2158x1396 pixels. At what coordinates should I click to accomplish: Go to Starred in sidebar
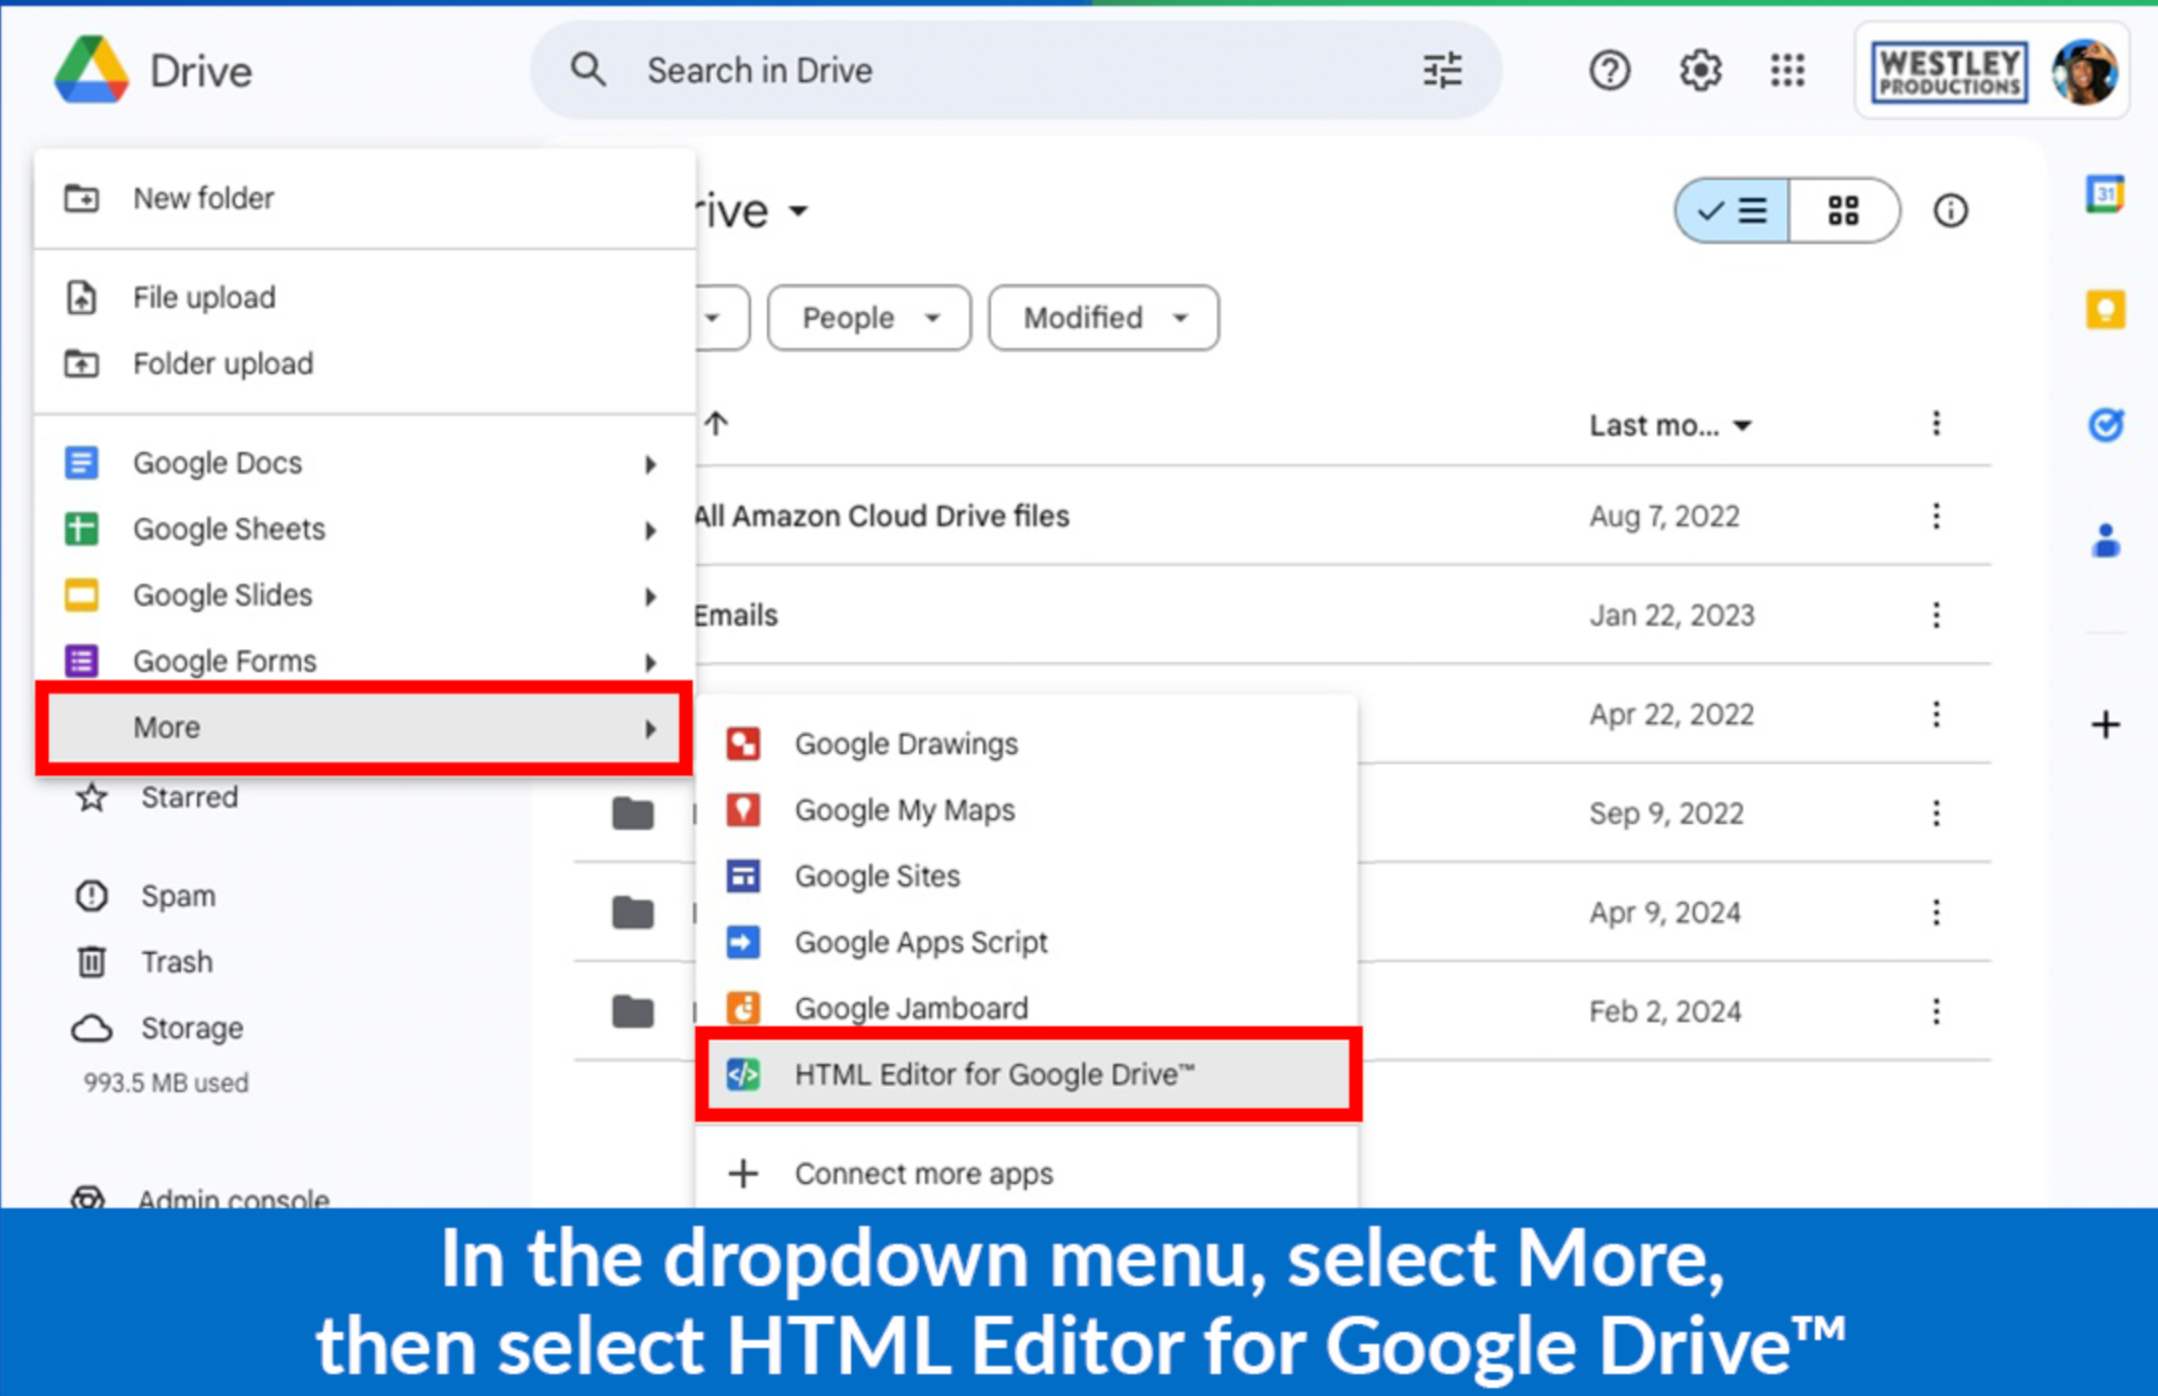pyautogui.click(x=158, y=797)
